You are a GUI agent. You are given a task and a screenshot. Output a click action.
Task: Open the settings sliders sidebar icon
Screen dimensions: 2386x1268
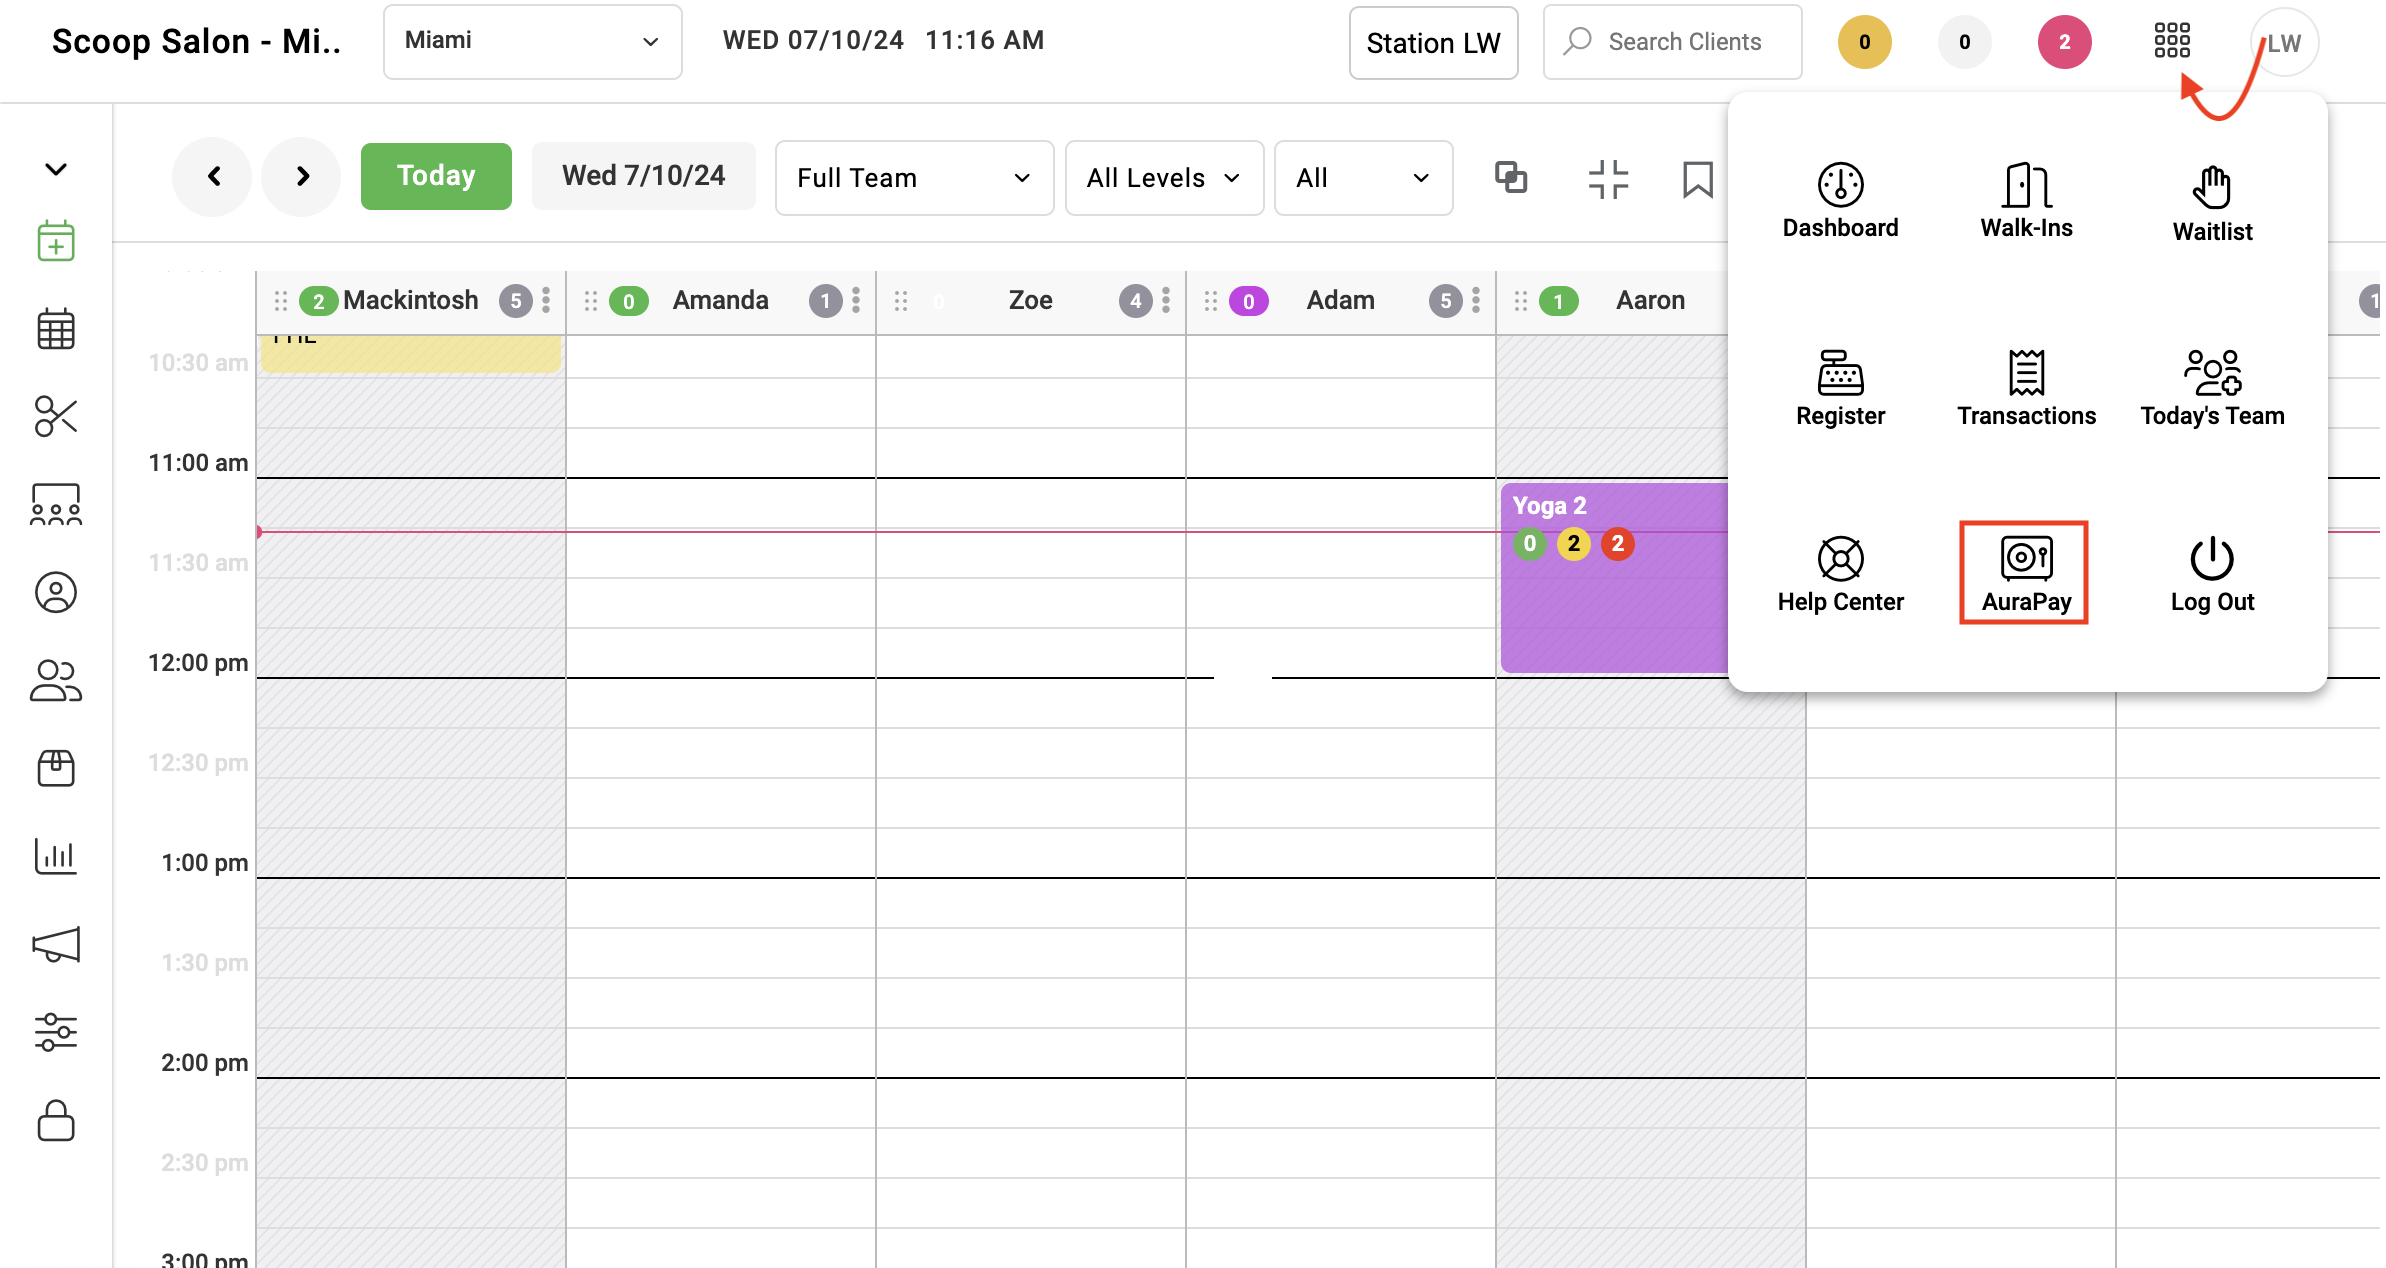(56, 1032)
